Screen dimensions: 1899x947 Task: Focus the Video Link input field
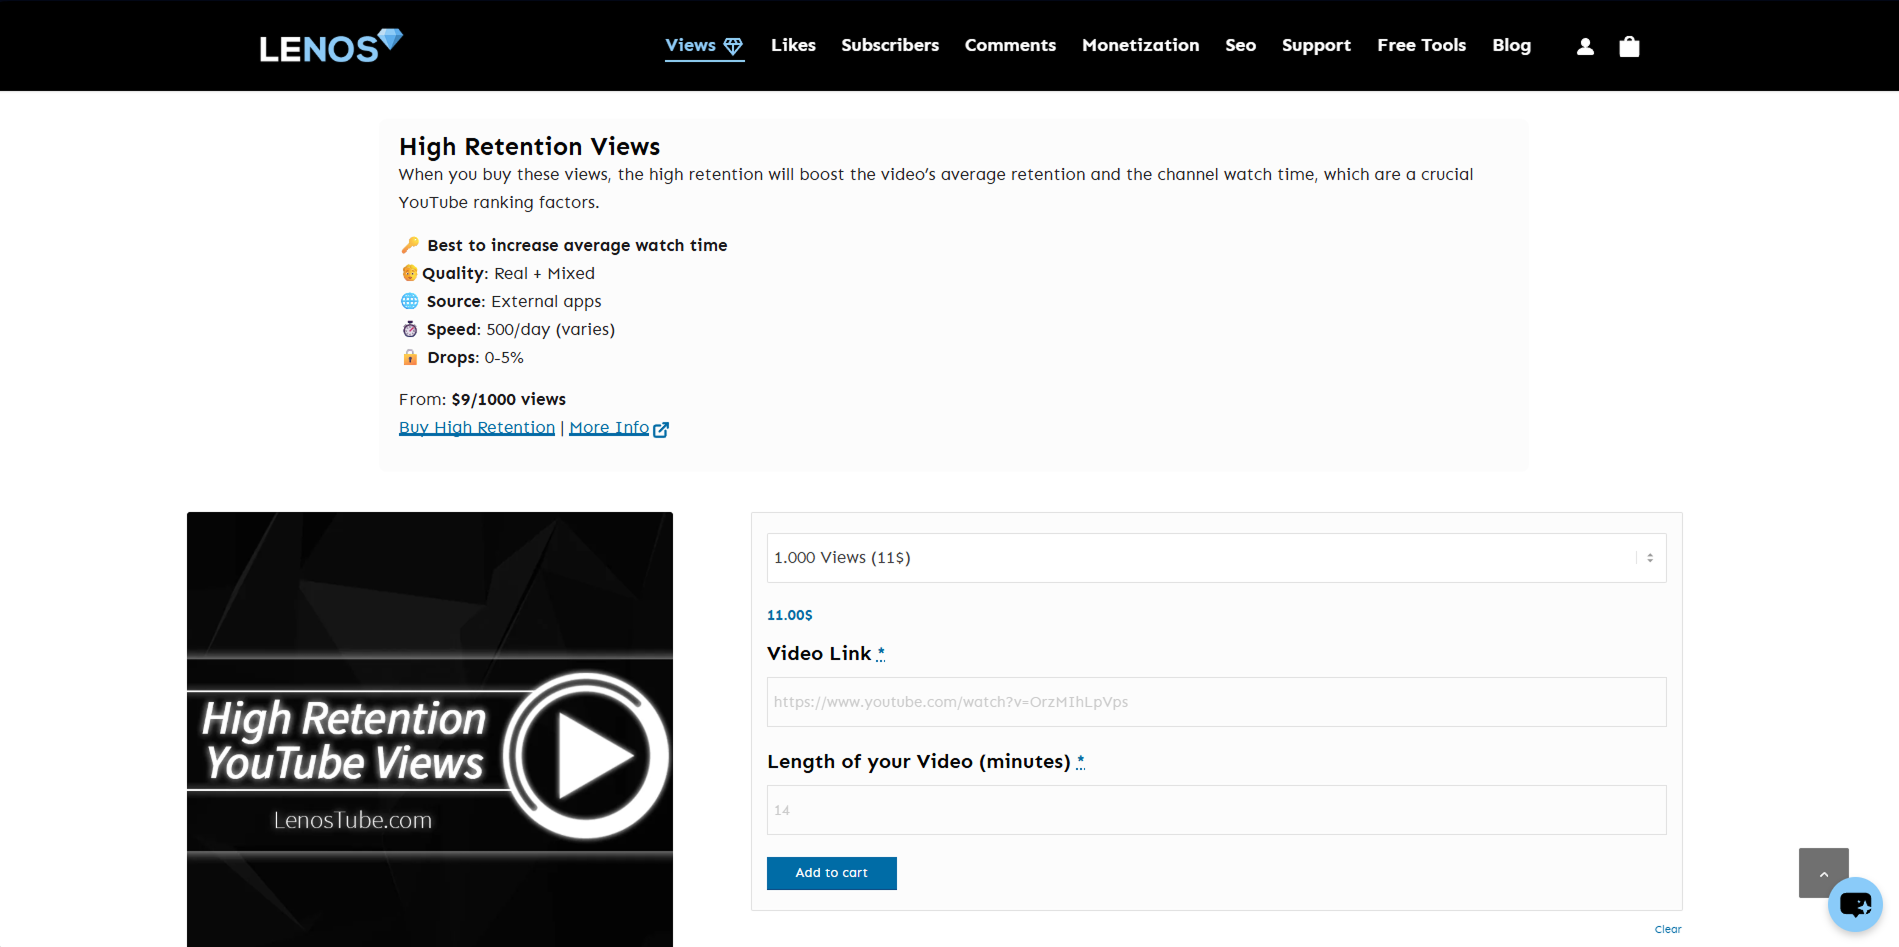1216,702
